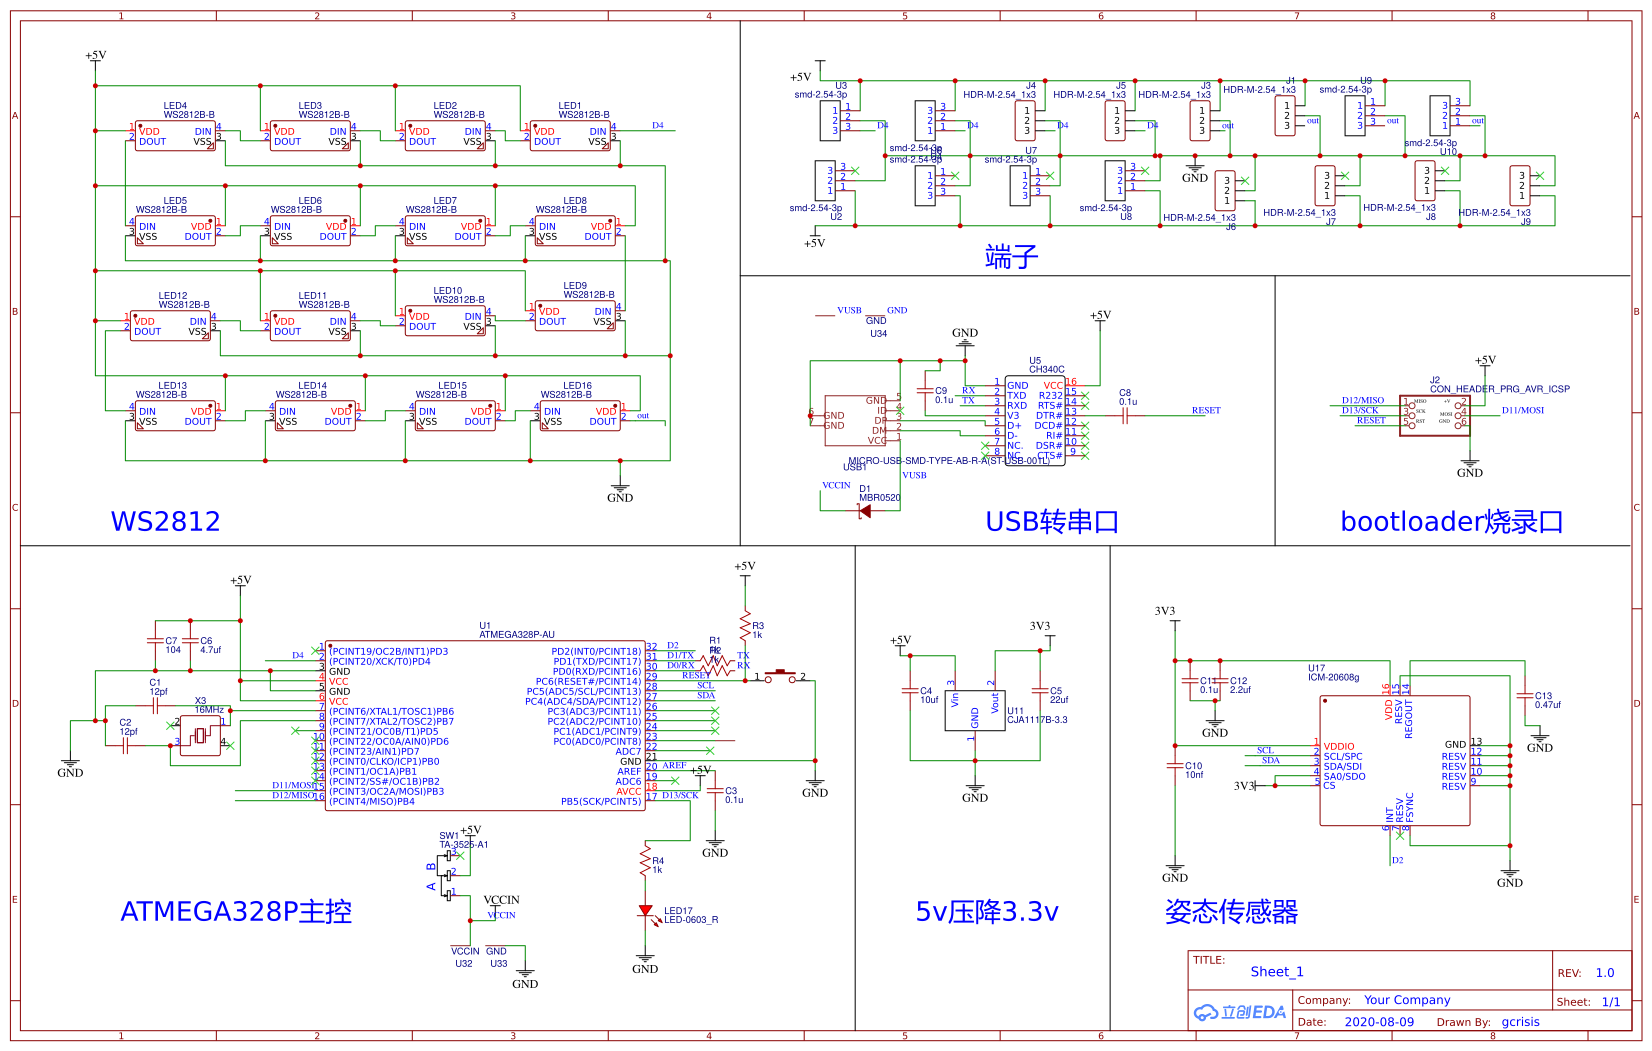Click the LED12 WS2812B-B symbol

coord(171,326)
